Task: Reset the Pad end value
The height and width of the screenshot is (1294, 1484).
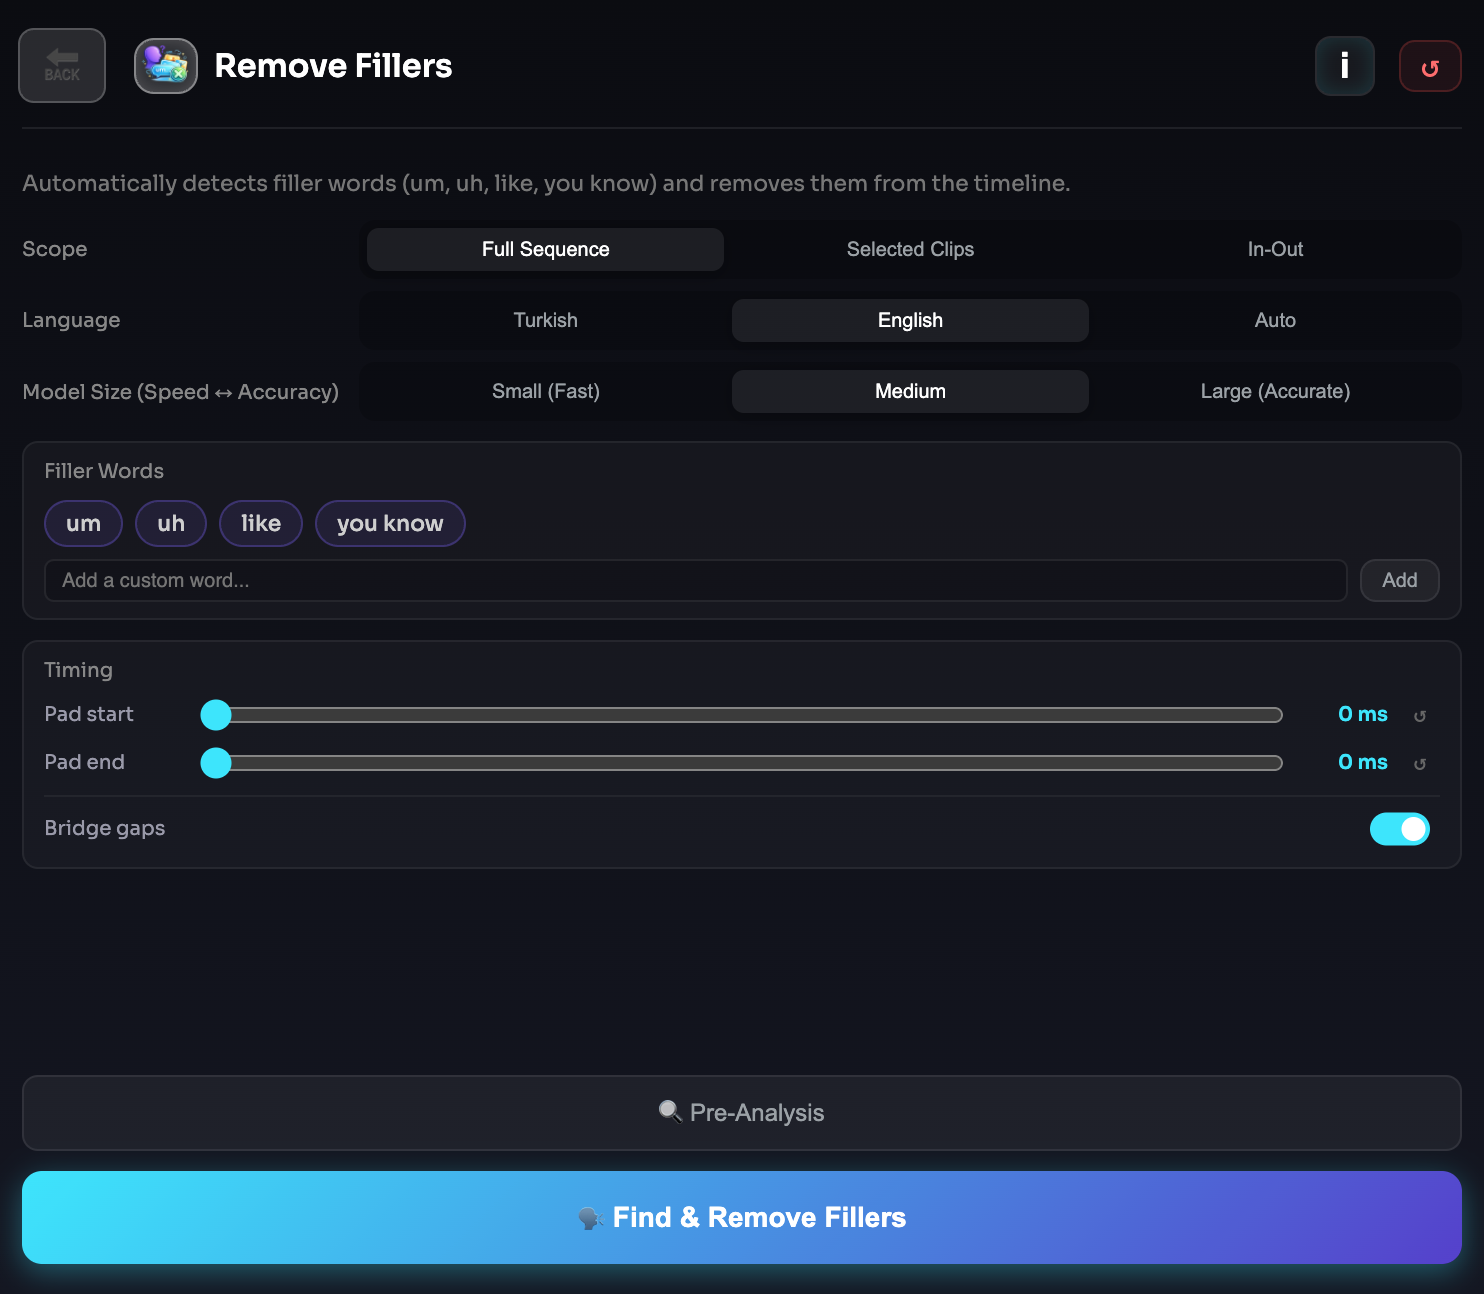Action: point(1419,764)
